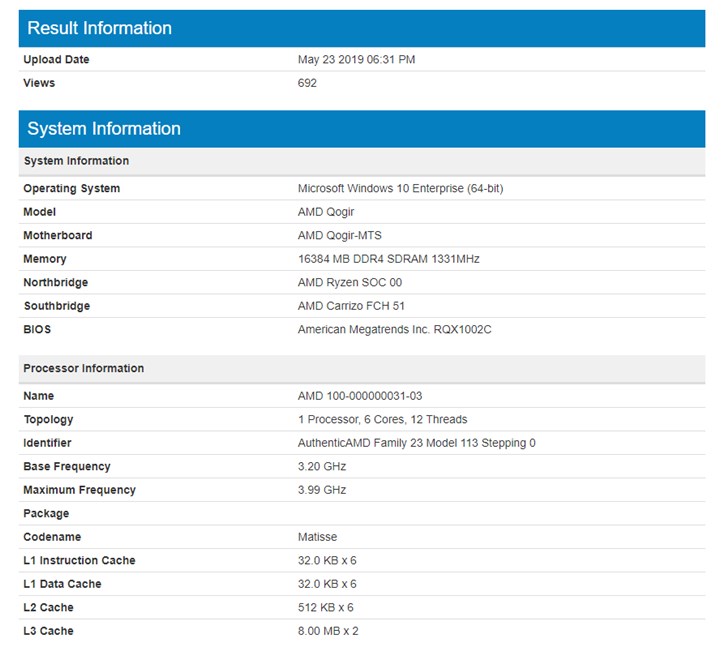
Task: Click the Base Frequency label
Action: tap(67, 467)
